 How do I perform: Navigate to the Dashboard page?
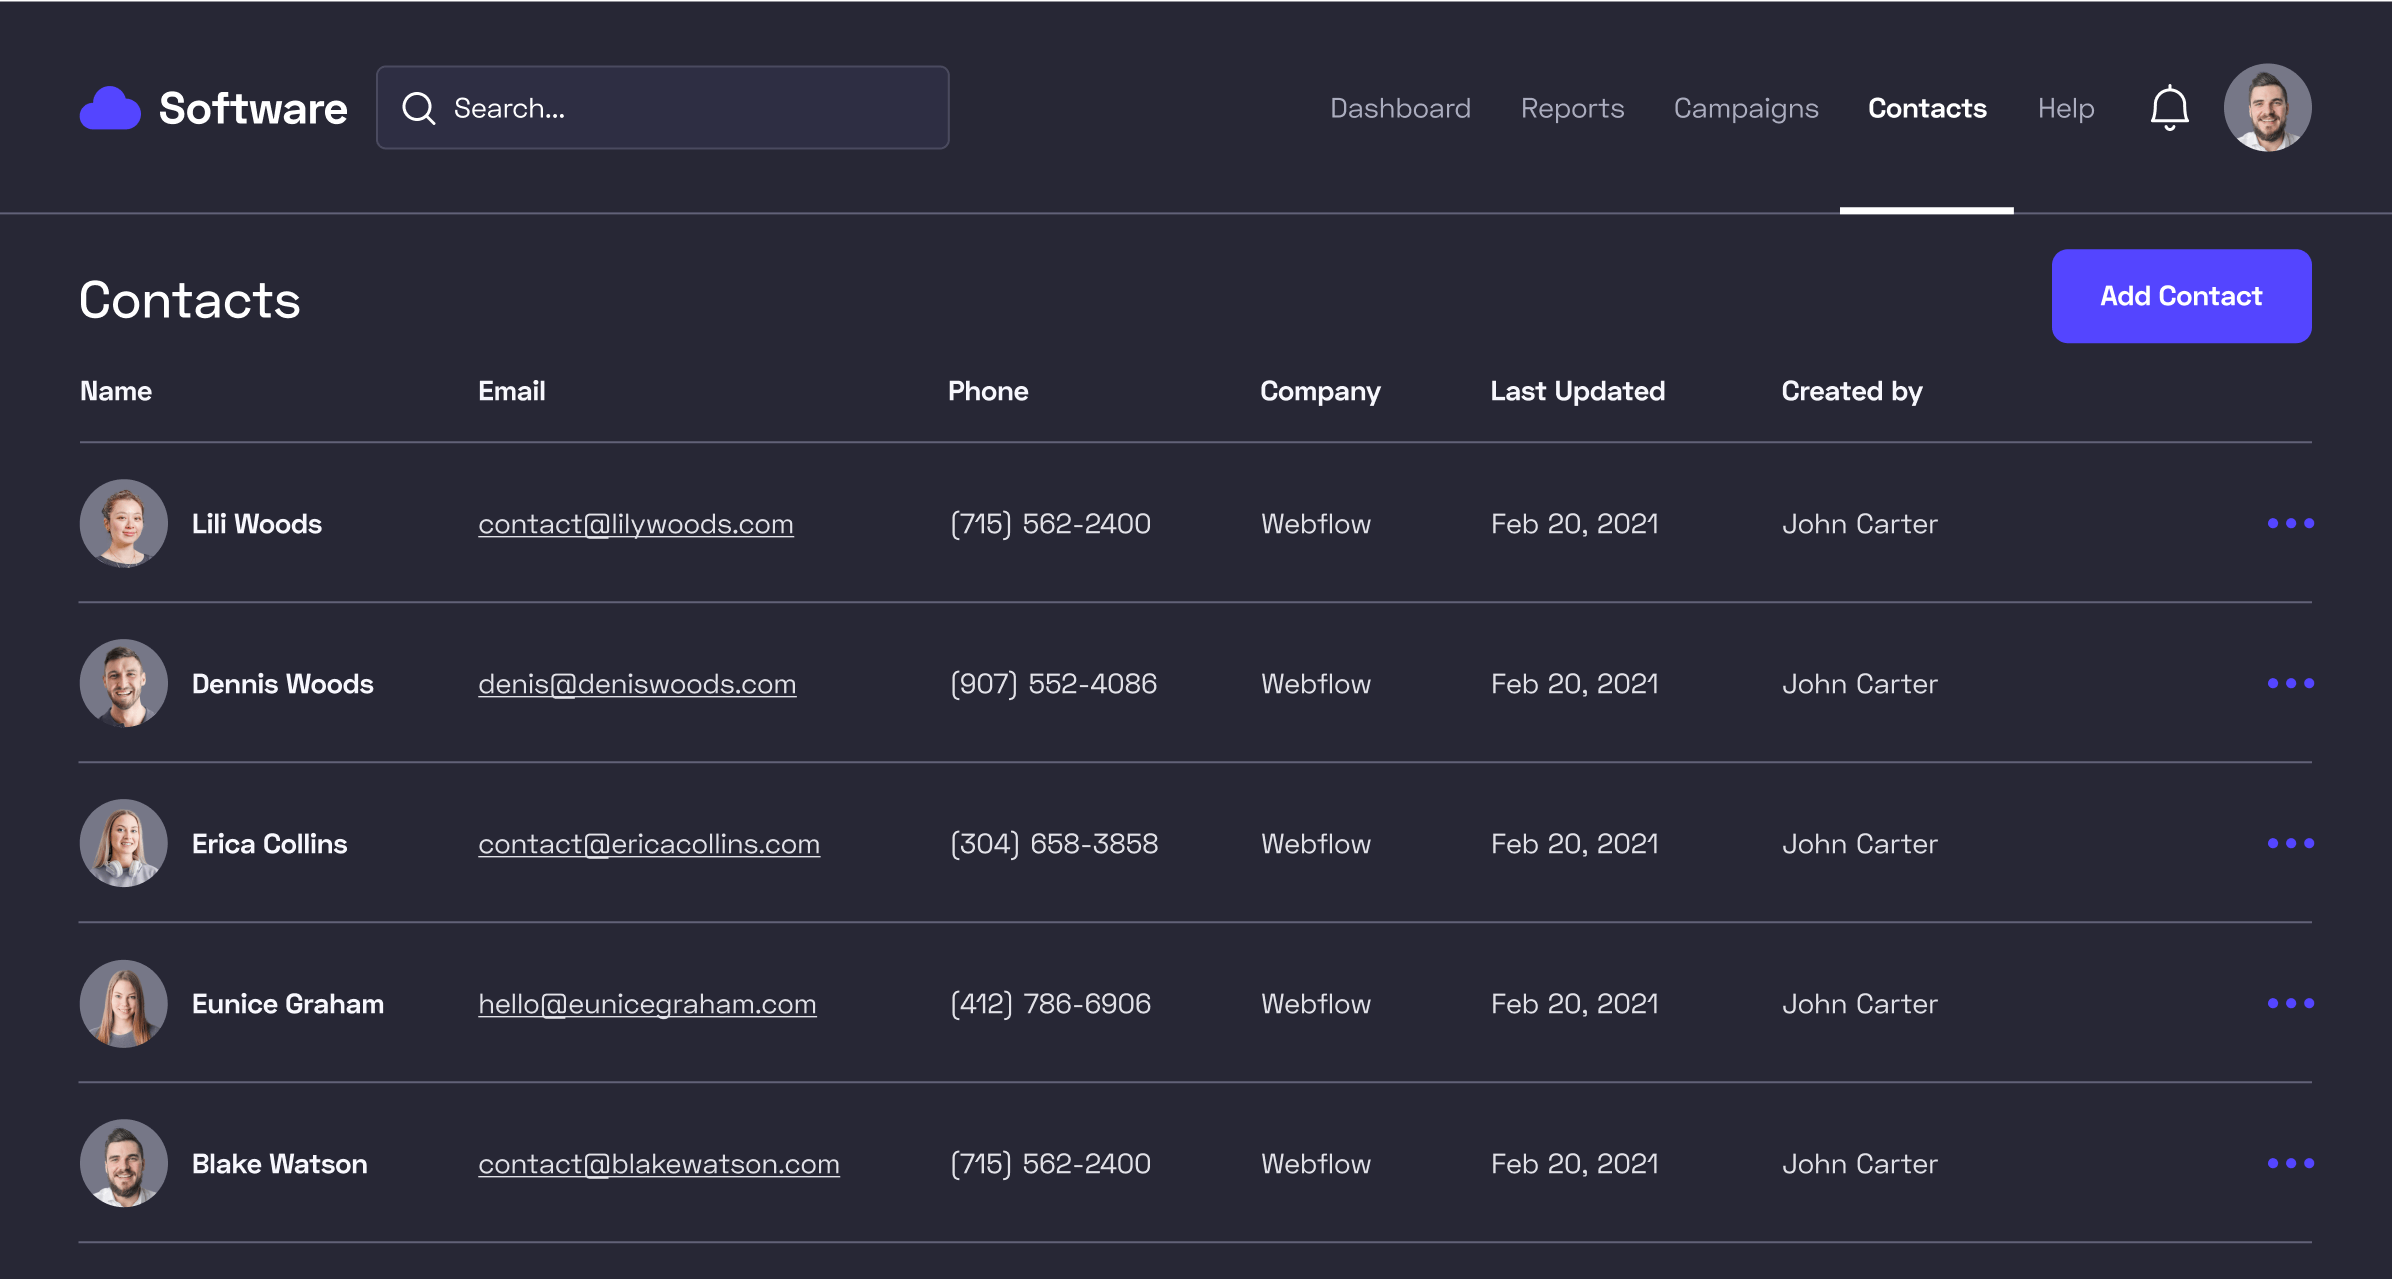point(1399,108)
